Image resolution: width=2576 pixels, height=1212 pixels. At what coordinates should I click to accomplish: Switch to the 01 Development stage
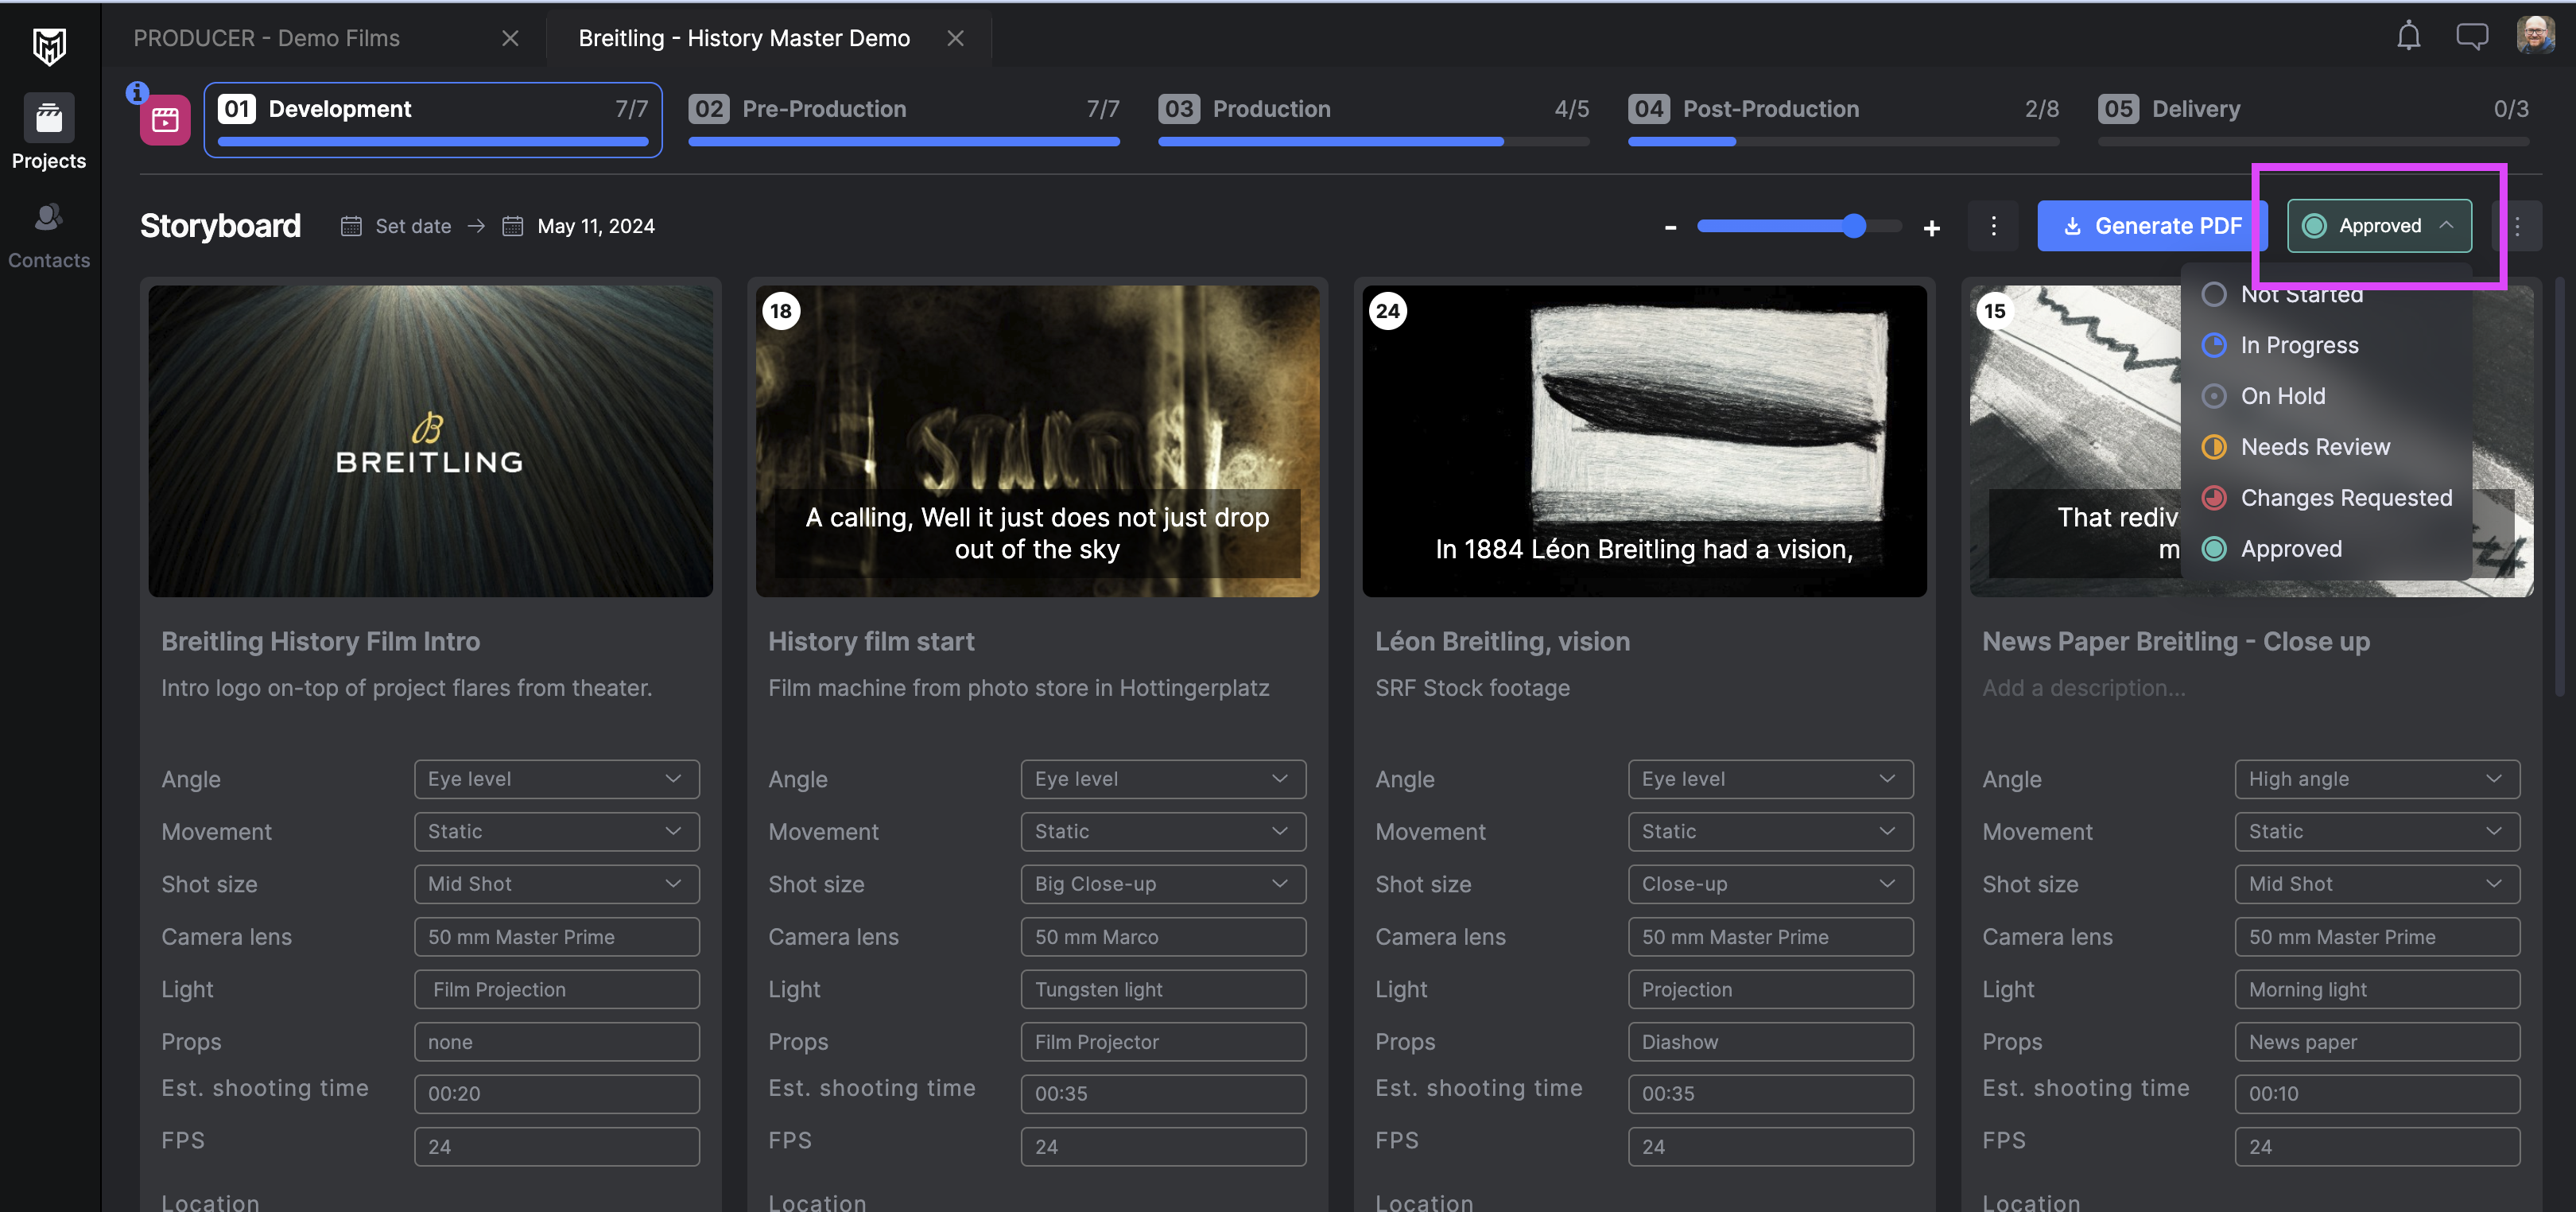tap(433, 120)
